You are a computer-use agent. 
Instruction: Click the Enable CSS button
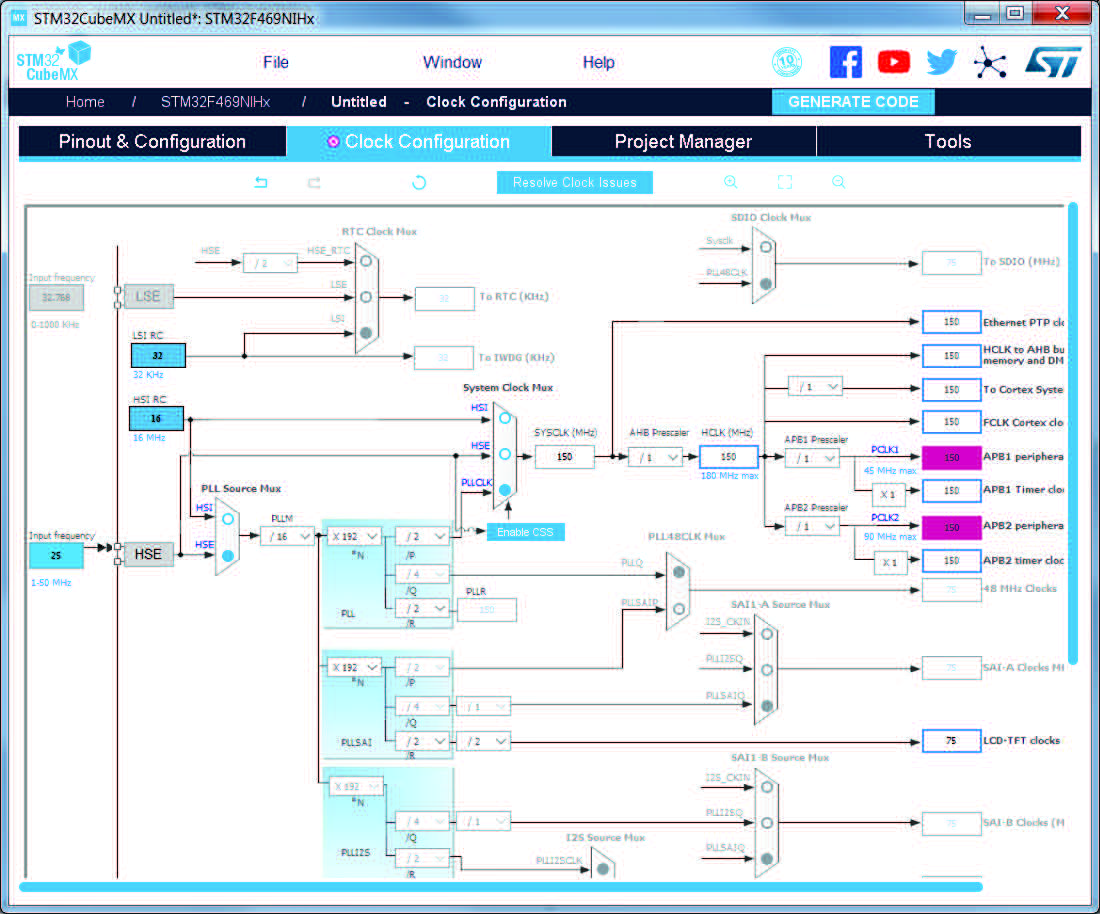coord(525,532)
